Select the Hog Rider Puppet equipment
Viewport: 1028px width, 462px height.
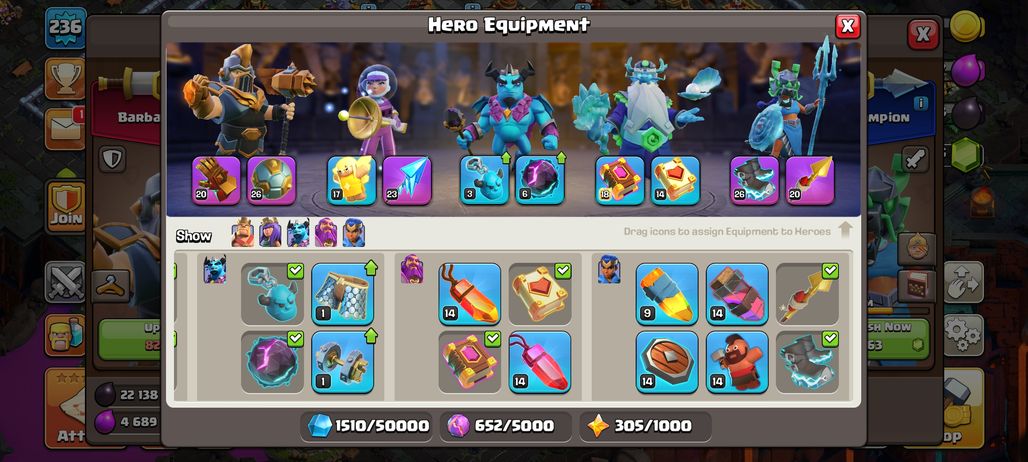click(737, 362)
